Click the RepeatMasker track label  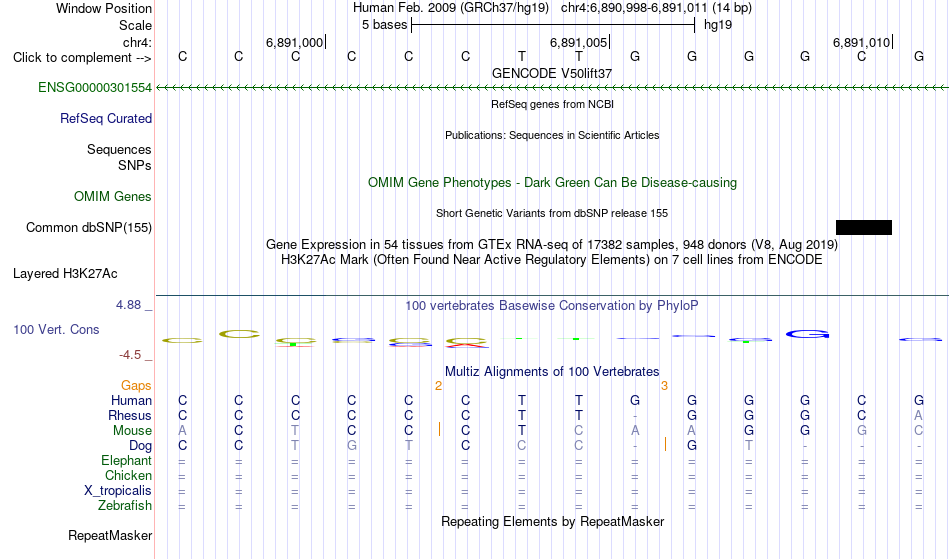(x=110, y=535)
